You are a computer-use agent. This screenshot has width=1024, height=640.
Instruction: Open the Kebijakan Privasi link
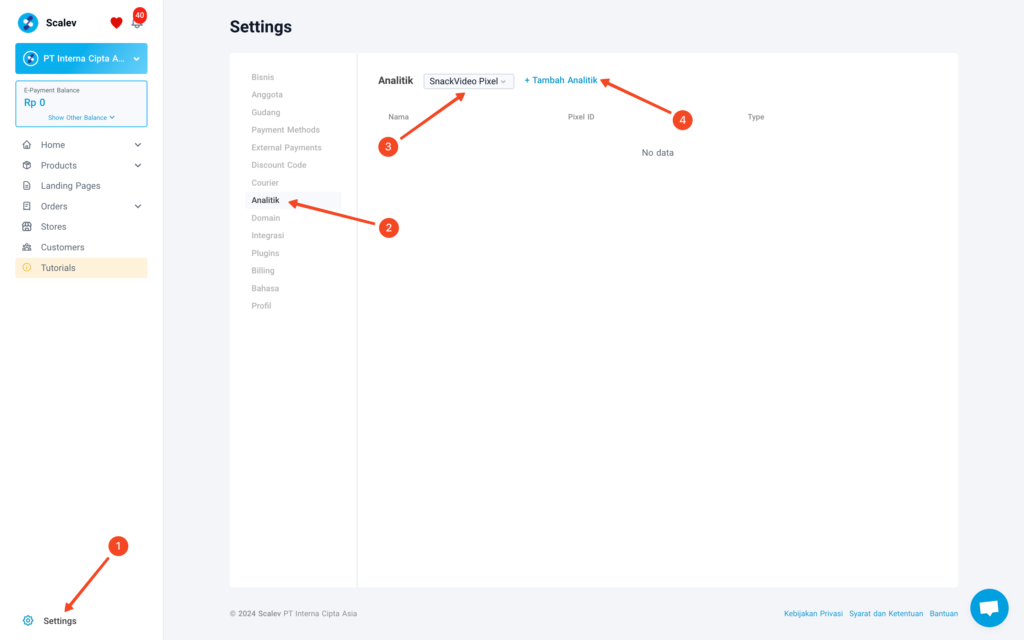[813, 614]
